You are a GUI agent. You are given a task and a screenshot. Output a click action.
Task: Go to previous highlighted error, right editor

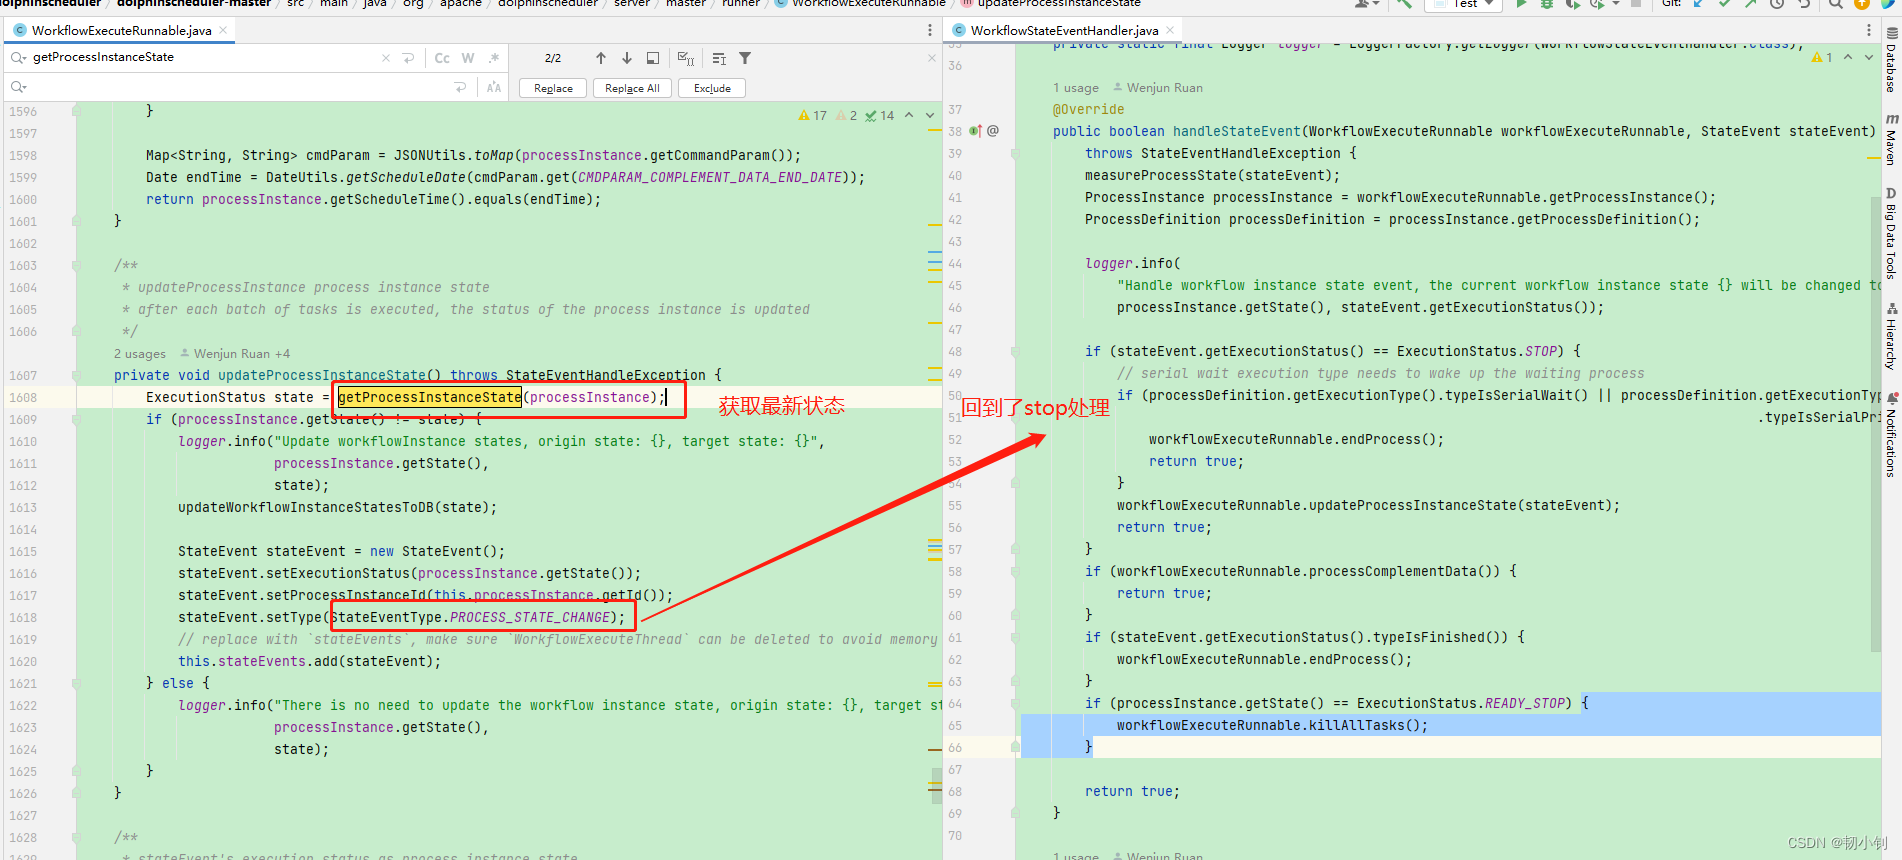coord(1848,58)
